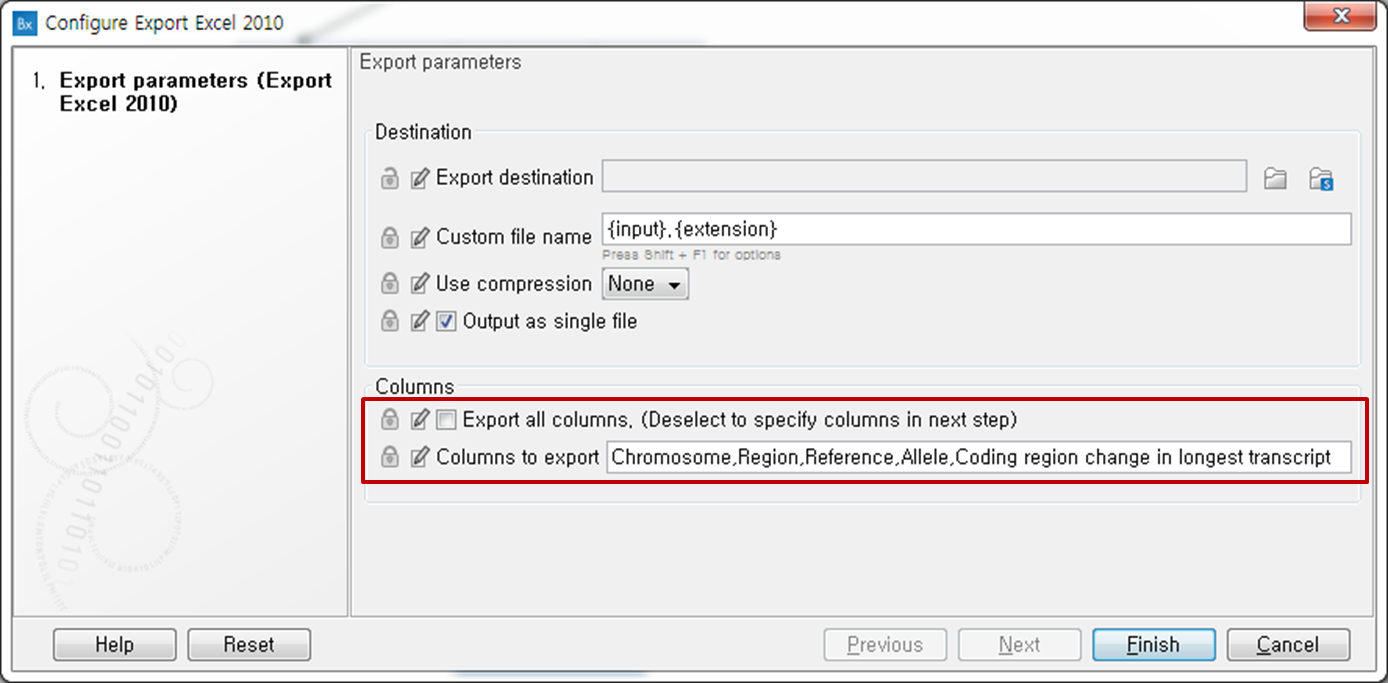Viewport: 1388px width, 683px height.
Task: Click the edit pencil icon beside Export destination
Action: click(420, 179)
